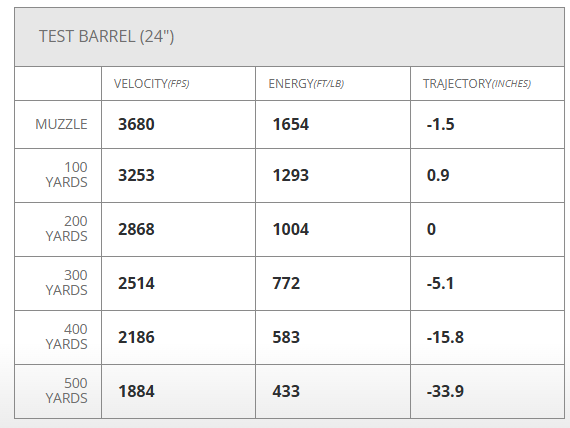Click the 400 YARDS row label
The image size is (570, 428).
[x=67, y=337]
